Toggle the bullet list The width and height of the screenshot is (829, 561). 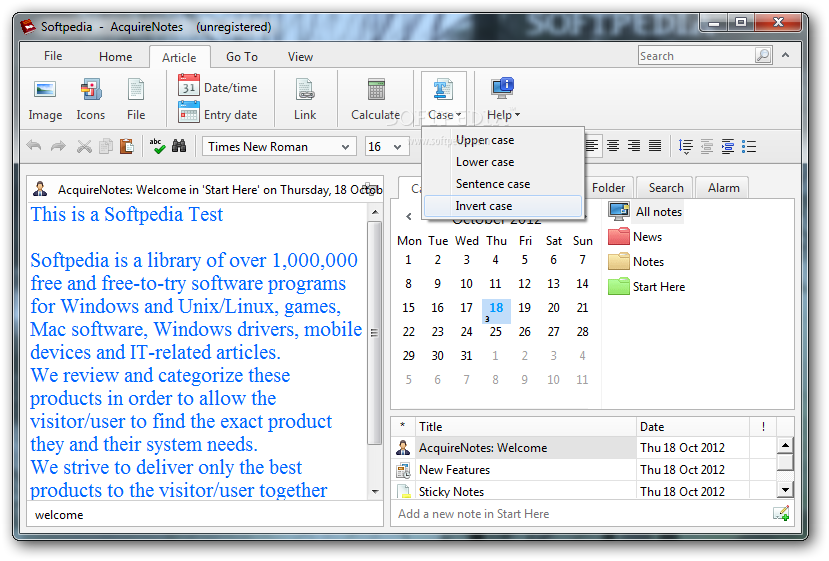(x=749, y=146)
